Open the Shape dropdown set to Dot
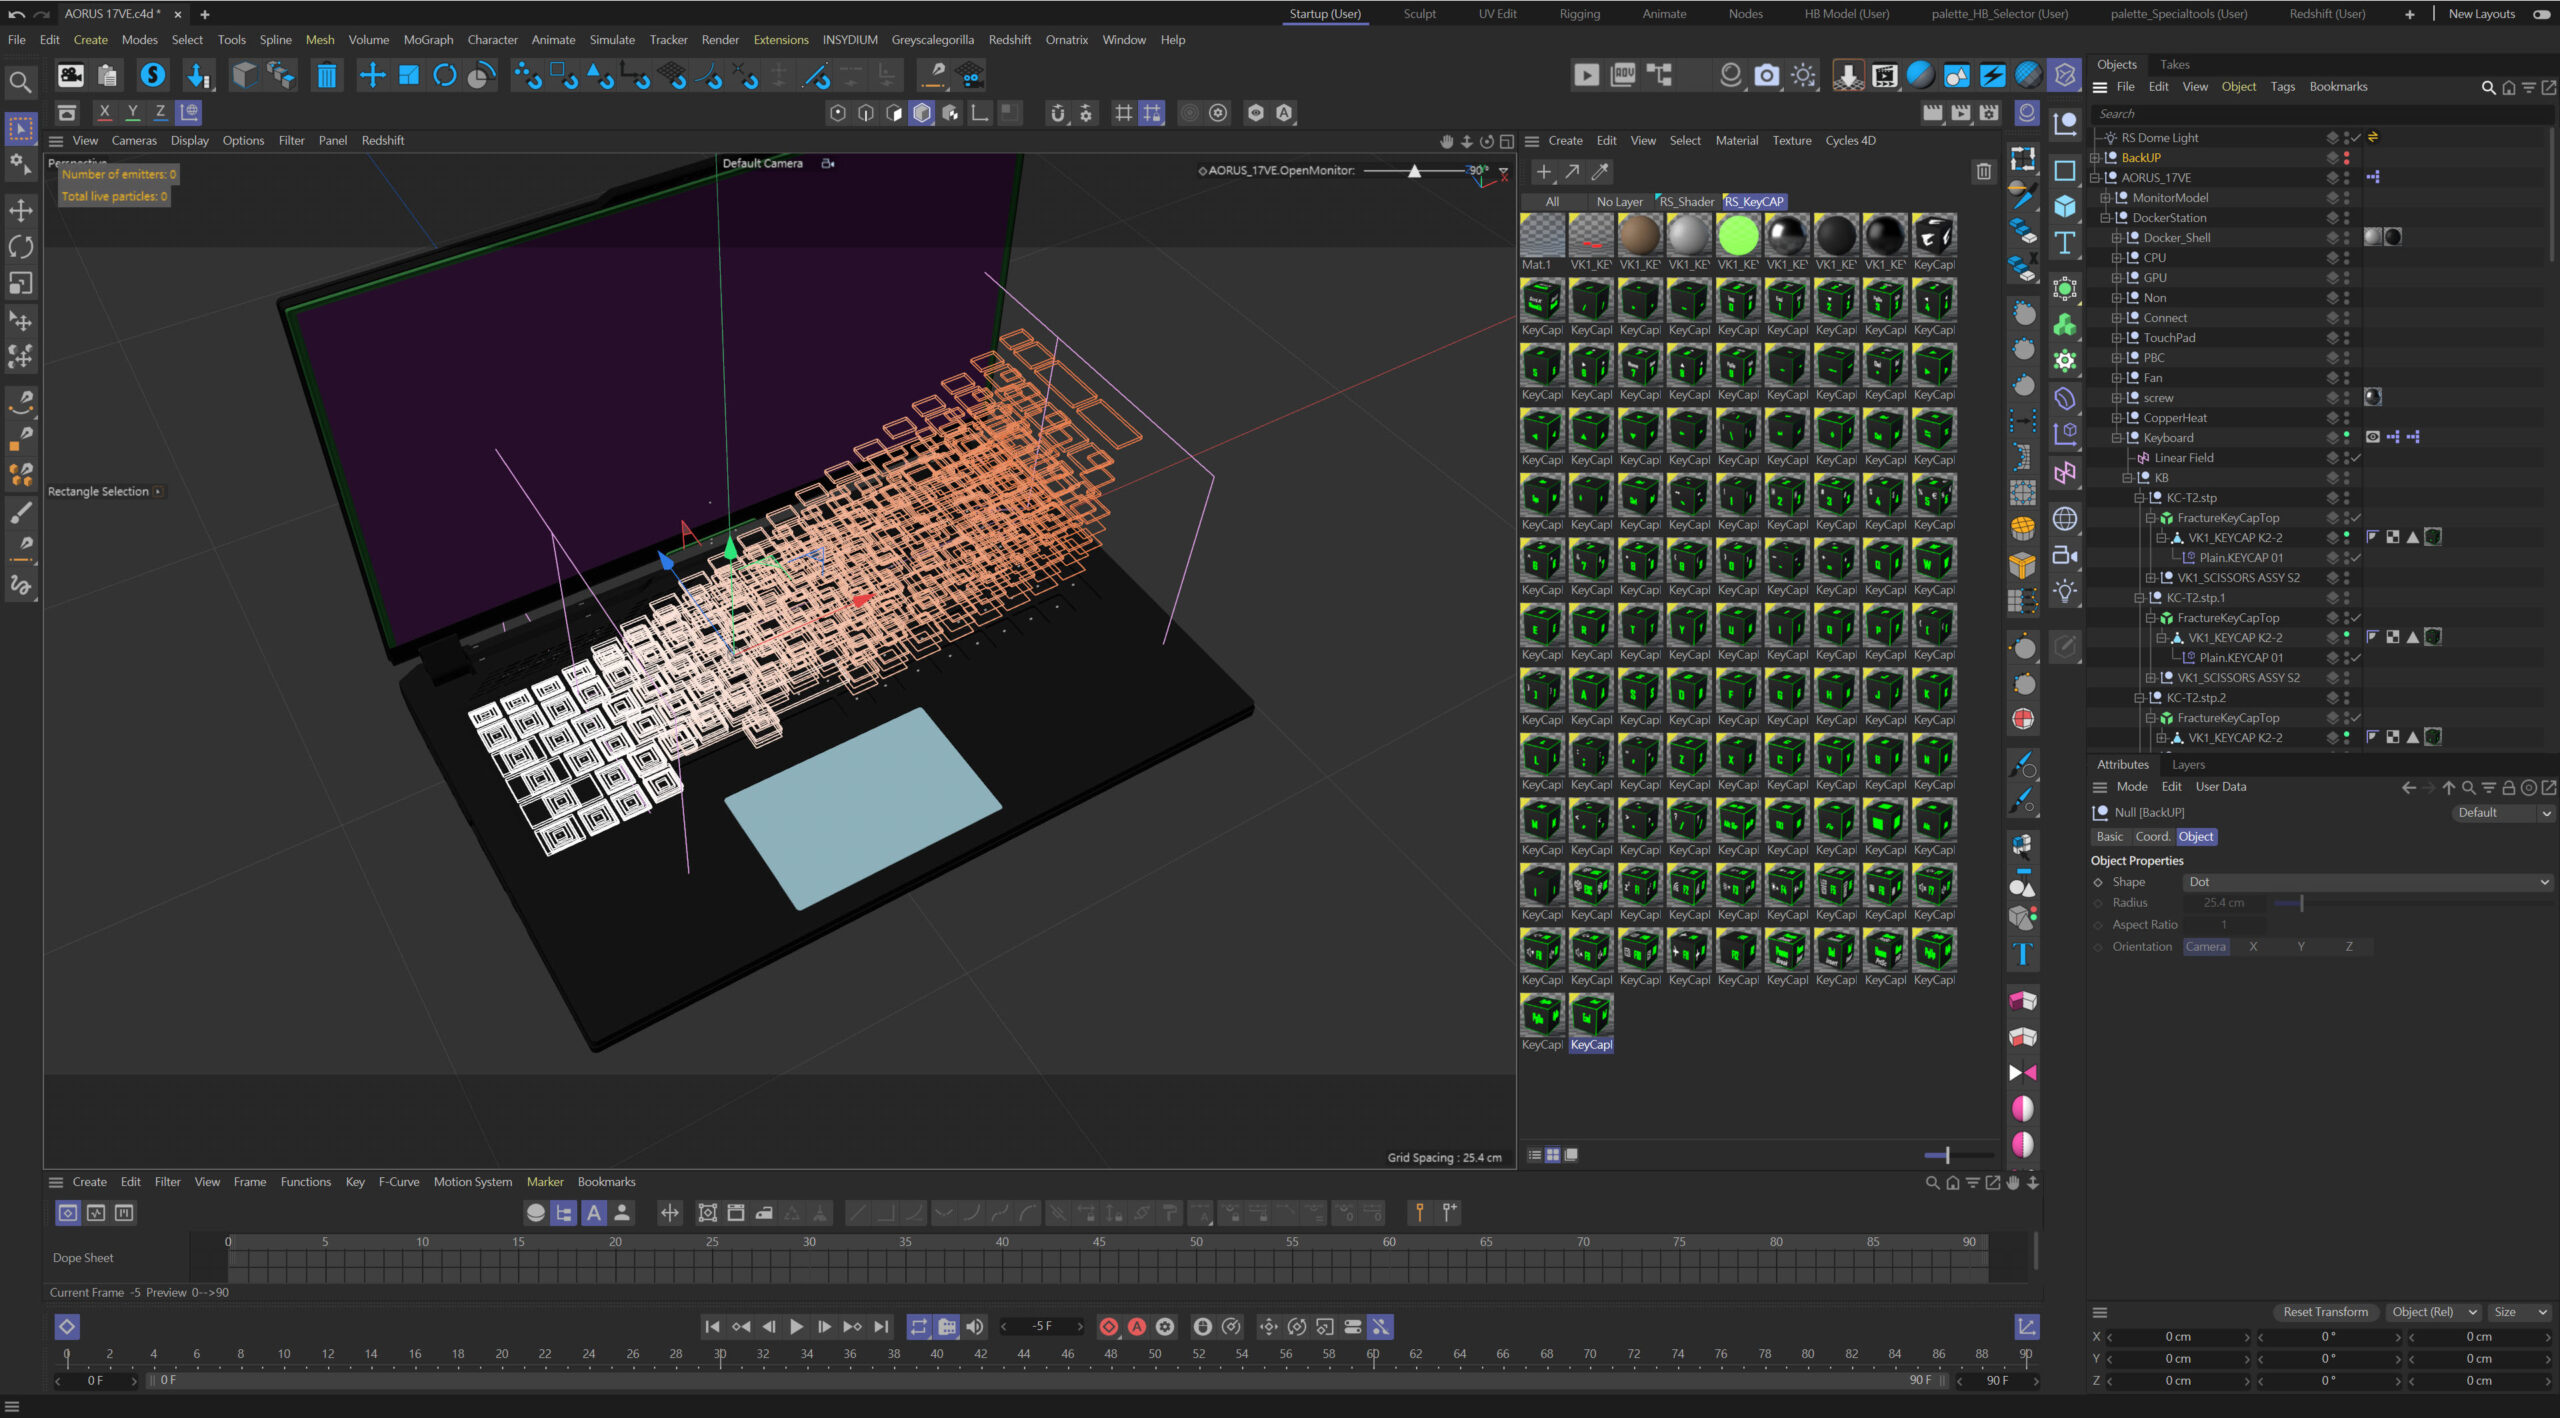2560x1418 pixels. [2366, 882]
